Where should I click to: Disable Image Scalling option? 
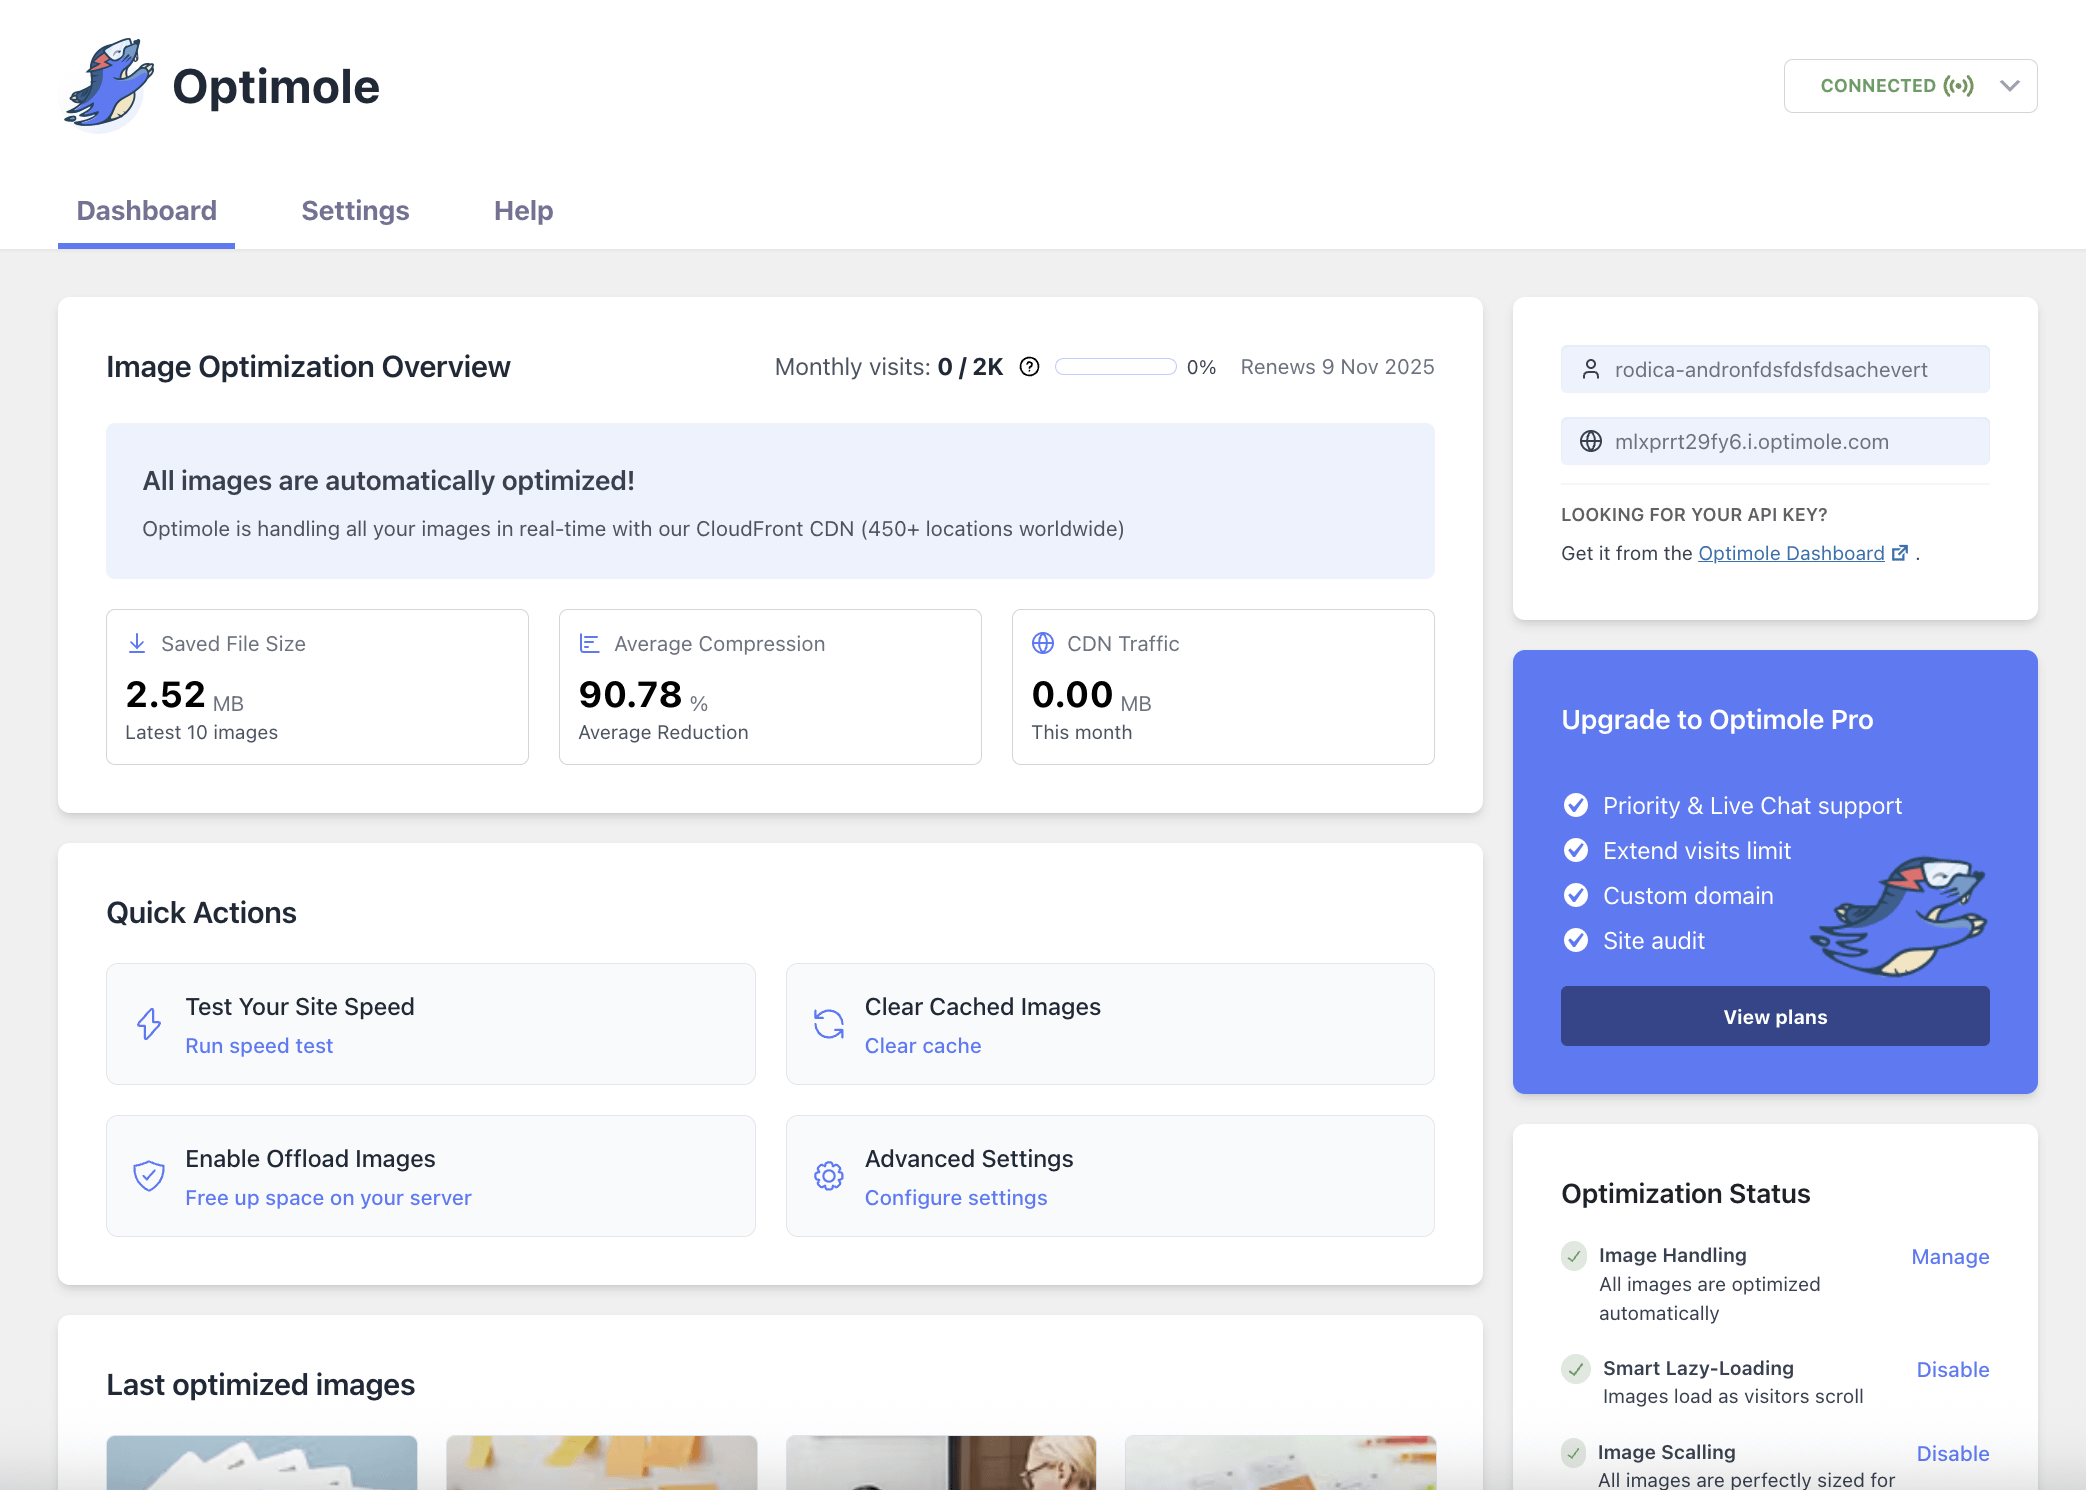pos(1952,1454)
